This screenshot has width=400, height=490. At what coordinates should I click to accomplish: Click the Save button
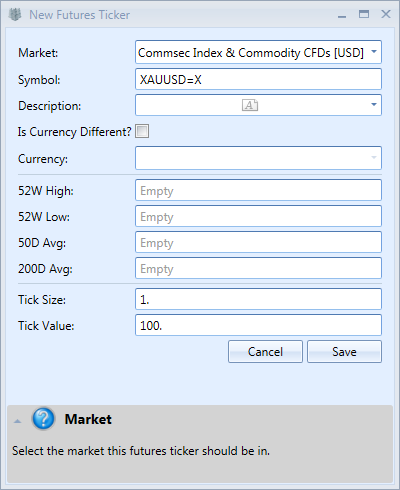344,351
